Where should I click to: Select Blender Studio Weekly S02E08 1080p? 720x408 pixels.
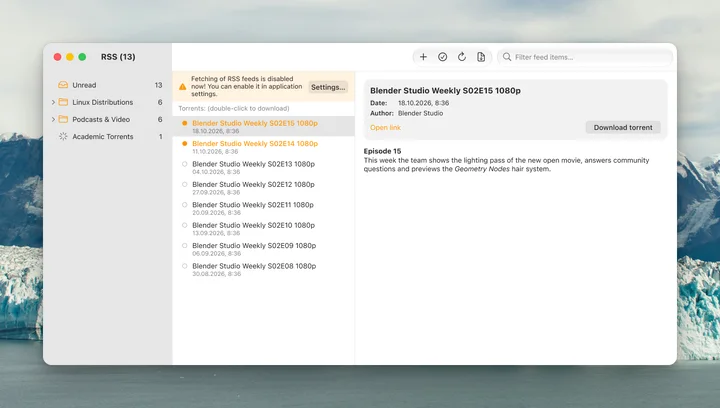pyautogui.click(x=264, y=269)
